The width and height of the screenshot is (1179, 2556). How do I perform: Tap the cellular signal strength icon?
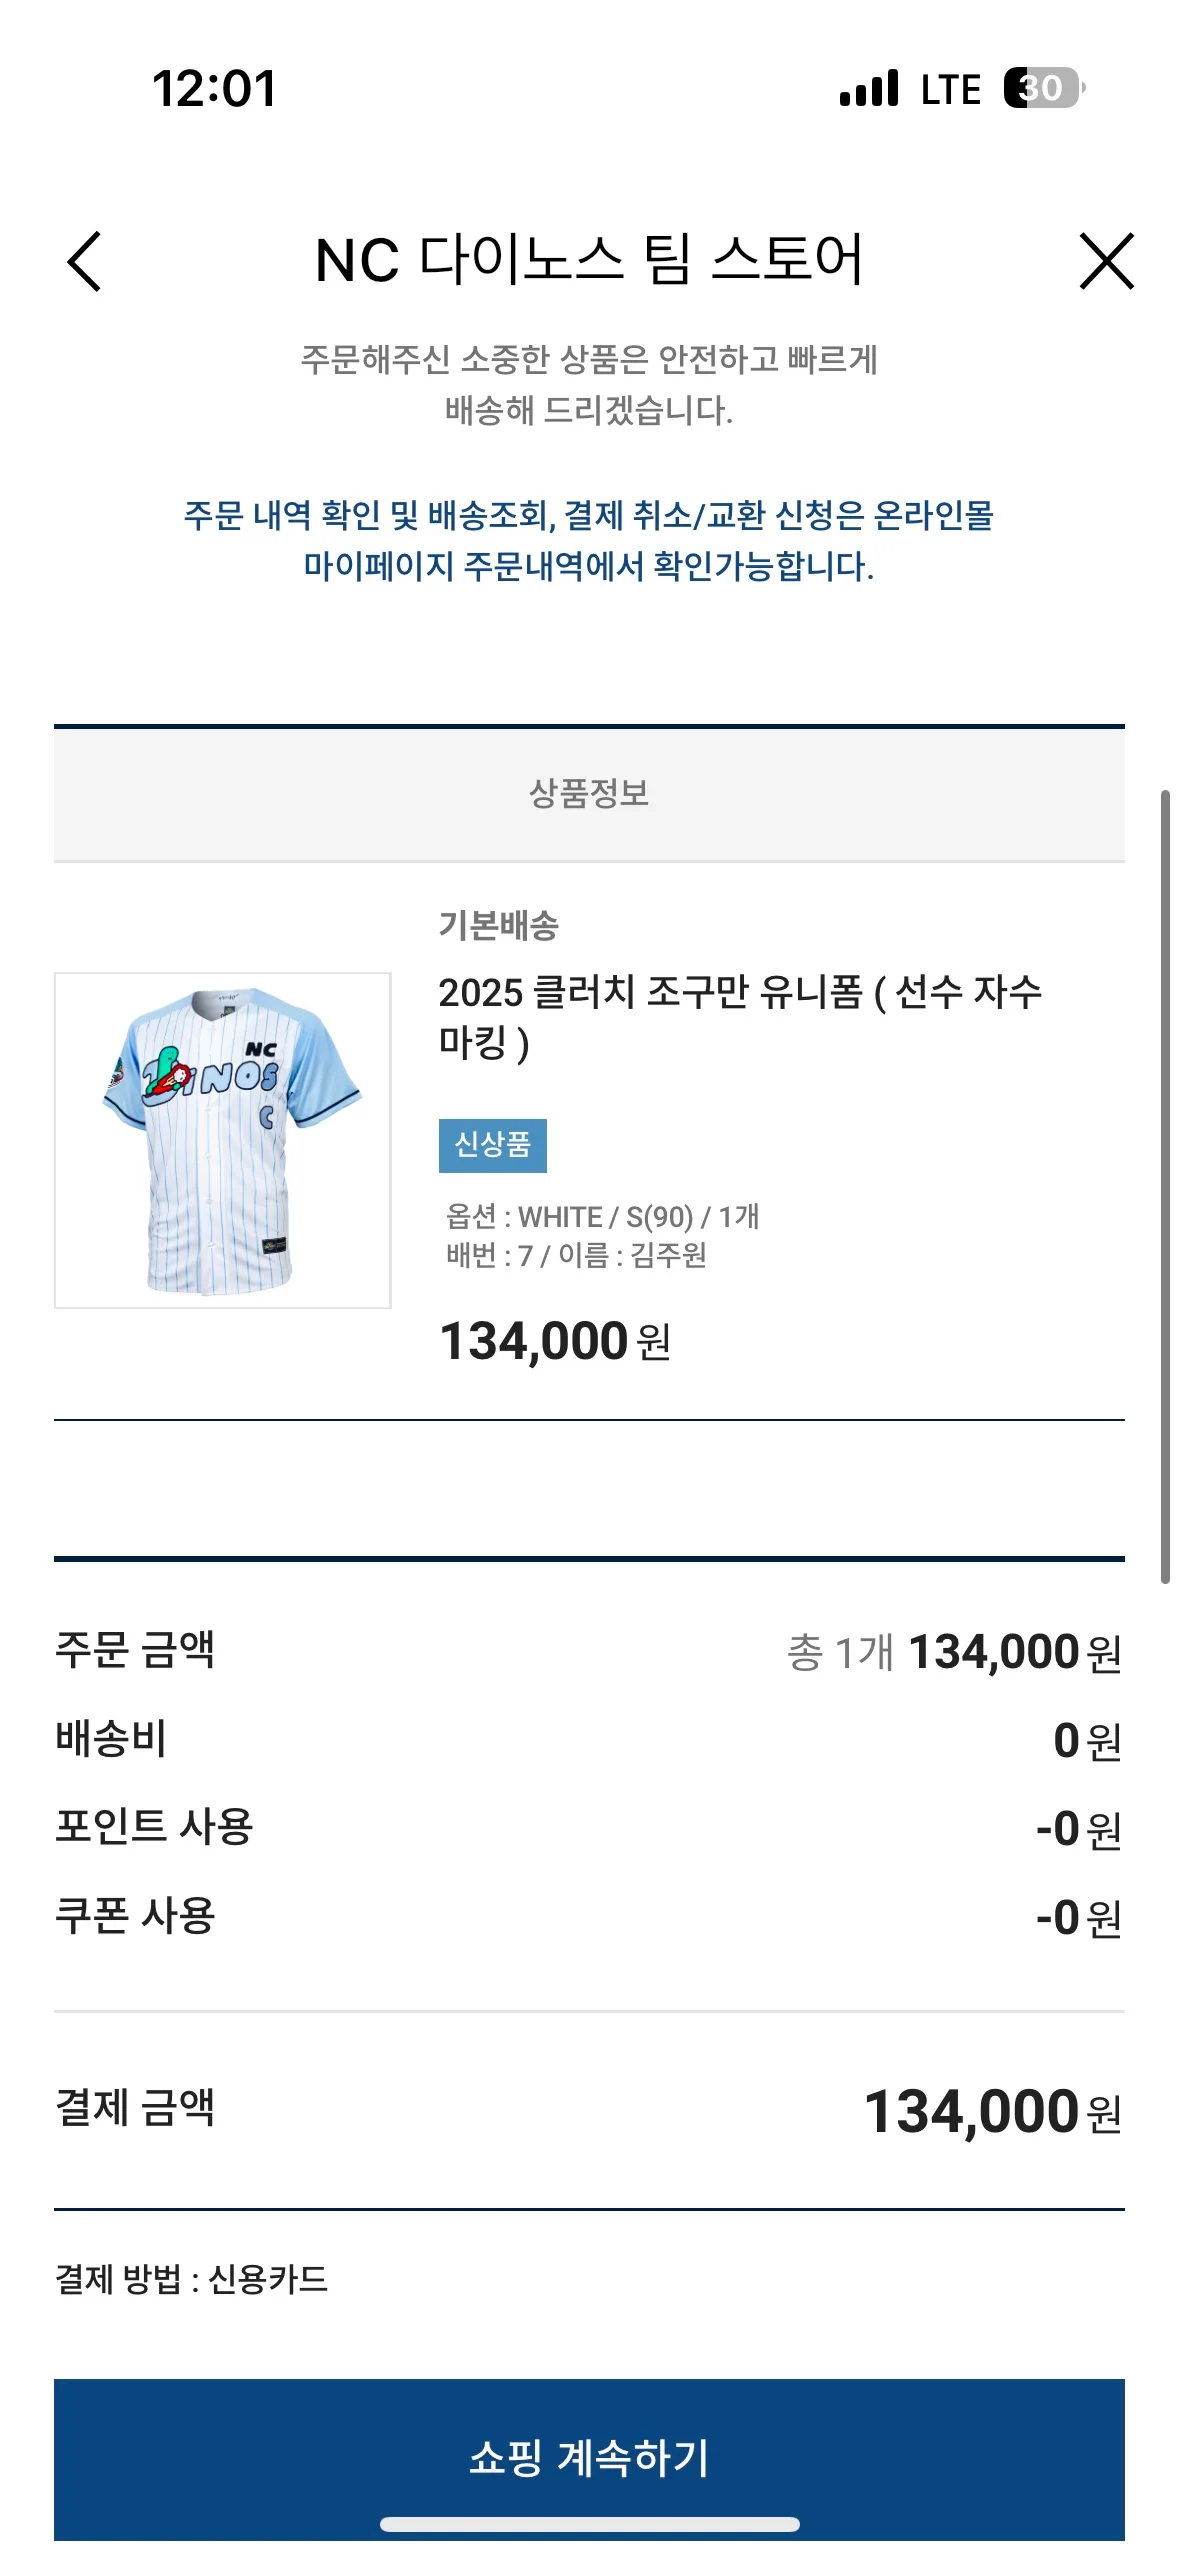click(x=869, y=88)
